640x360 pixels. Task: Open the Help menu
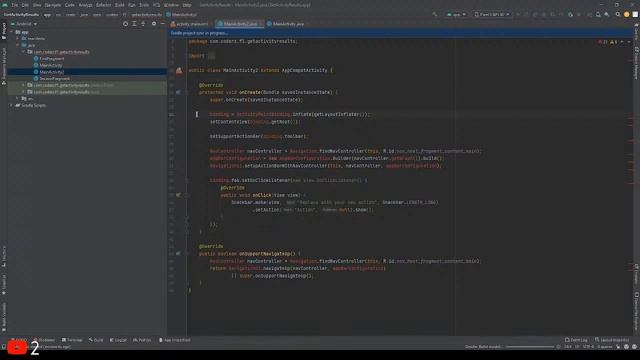point(187,5)
